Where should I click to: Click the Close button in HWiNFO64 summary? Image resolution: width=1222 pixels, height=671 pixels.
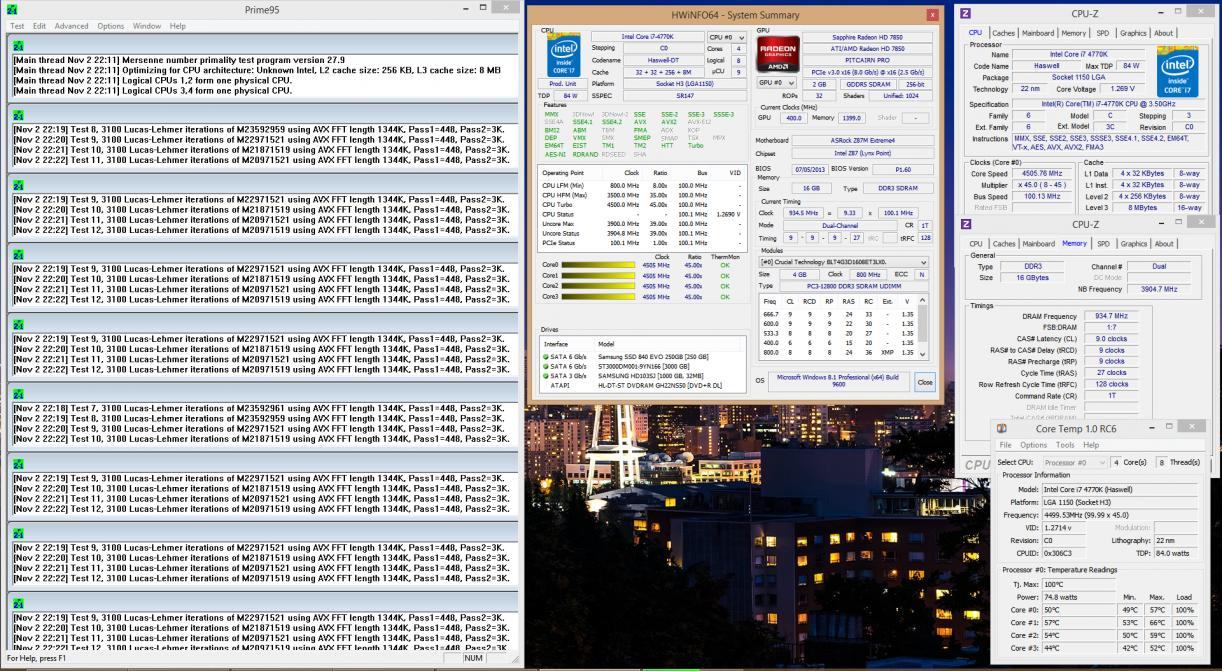tap(924, 382)
